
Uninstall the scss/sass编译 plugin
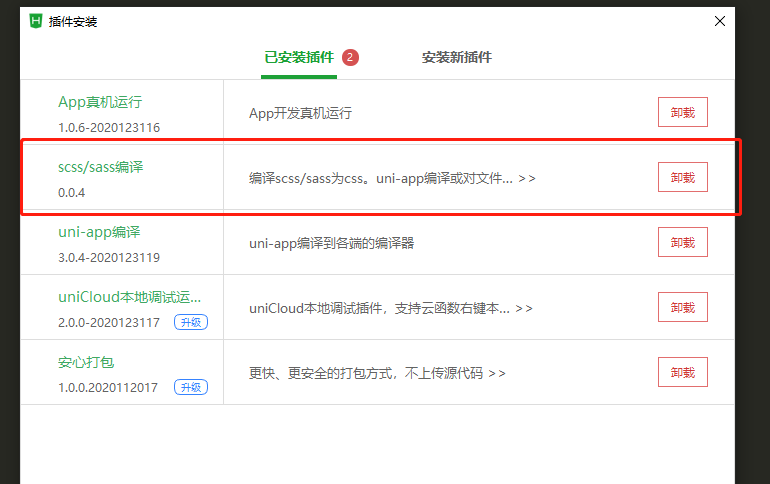(x=683, y=177)
